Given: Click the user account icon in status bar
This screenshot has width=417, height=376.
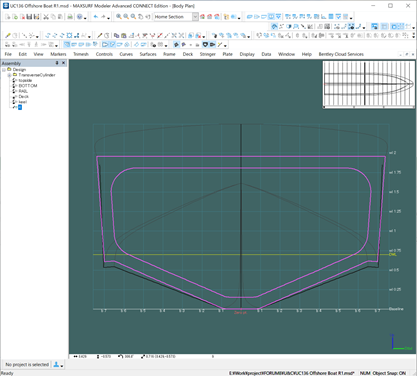Looking at the screenshot, I should coord(56,365).
